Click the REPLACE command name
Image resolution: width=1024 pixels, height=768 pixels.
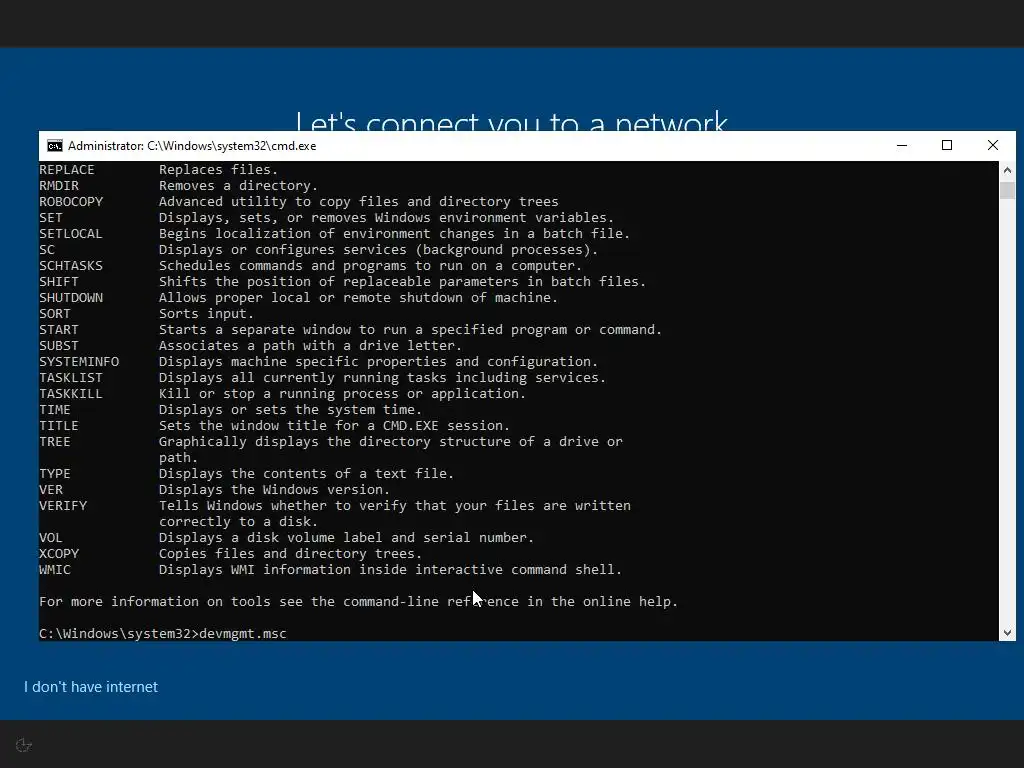coord(67,170)
